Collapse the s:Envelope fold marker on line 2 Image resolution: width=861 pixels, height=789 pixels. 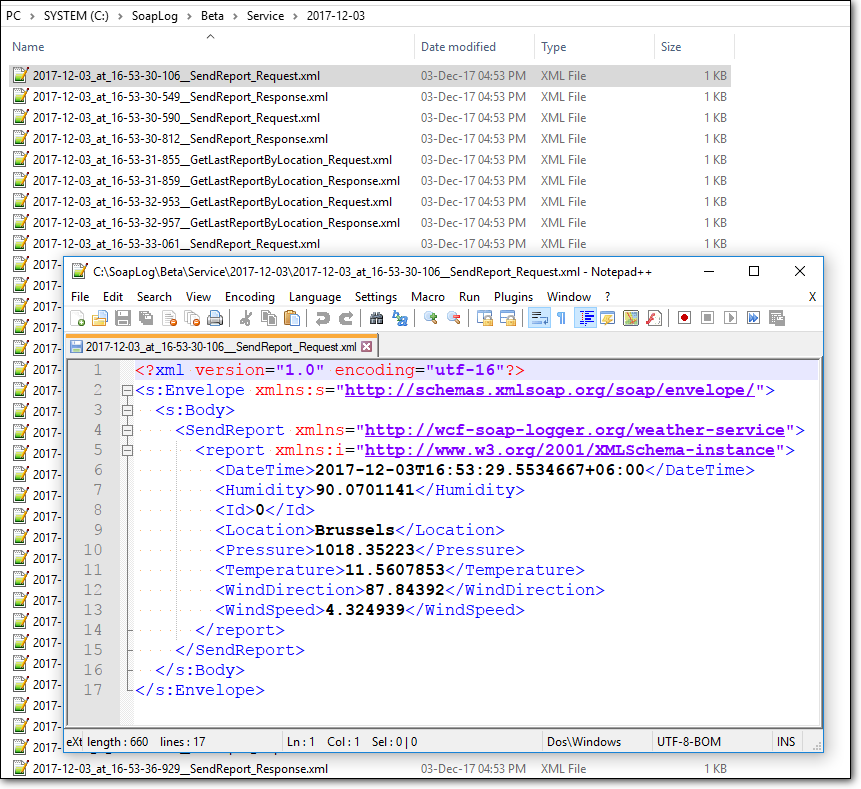point(126,390)
